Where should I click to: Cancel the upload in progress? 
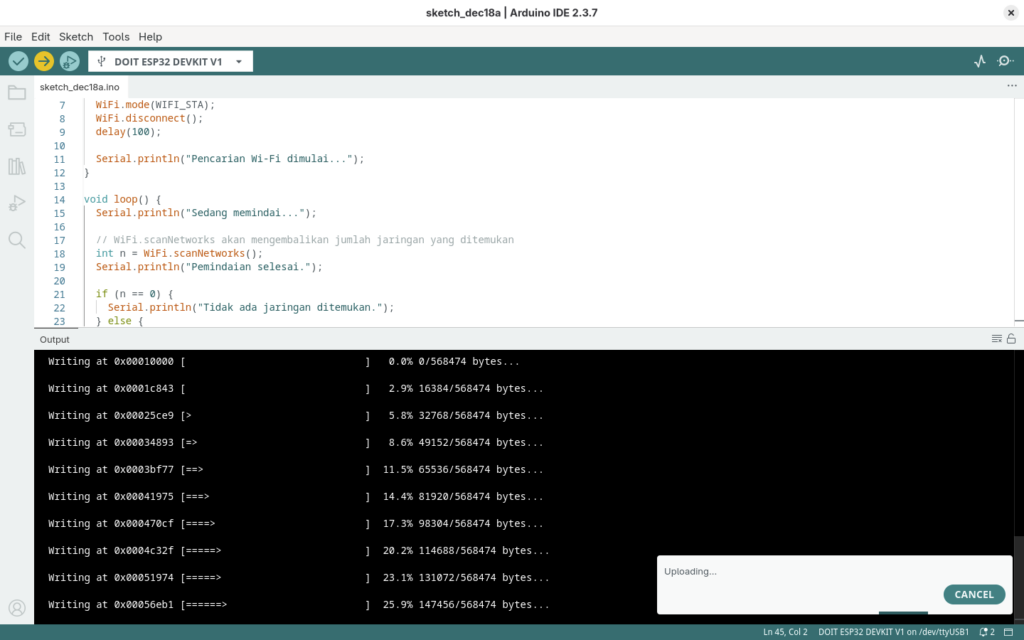point(973,594)
